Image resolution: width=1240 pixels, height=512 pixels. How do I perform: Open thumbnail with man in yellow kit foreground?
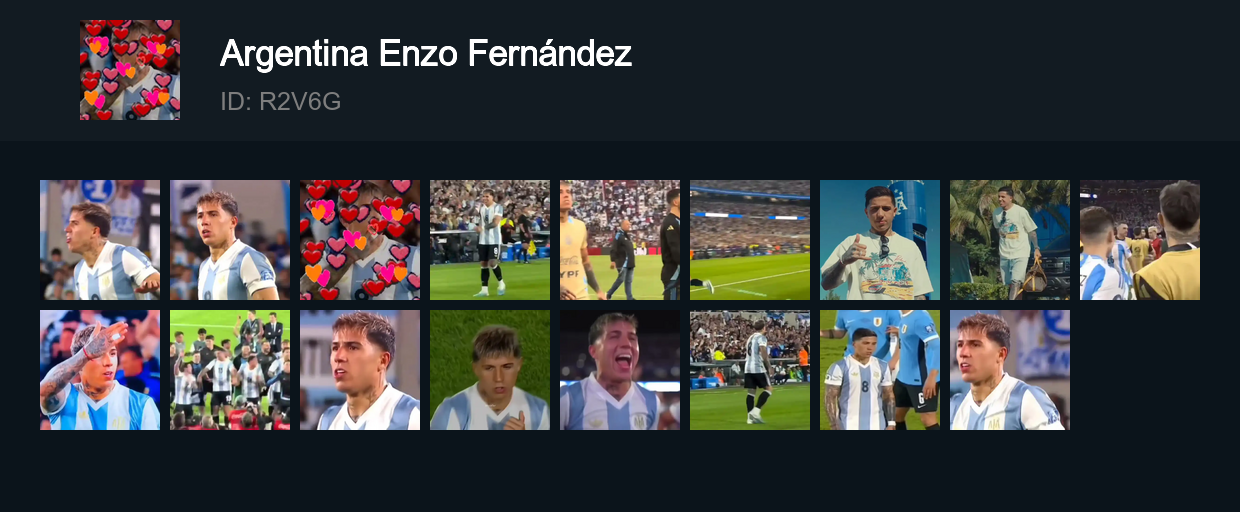click(620, 240)
